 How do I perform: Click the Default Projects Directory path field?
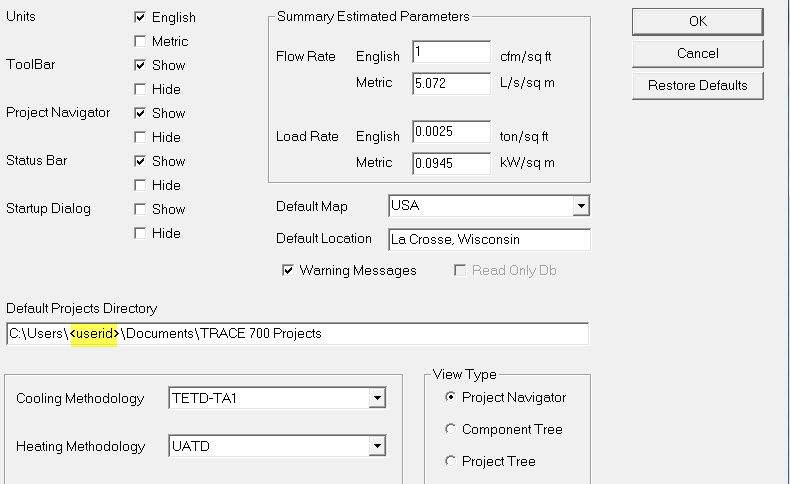297,334
